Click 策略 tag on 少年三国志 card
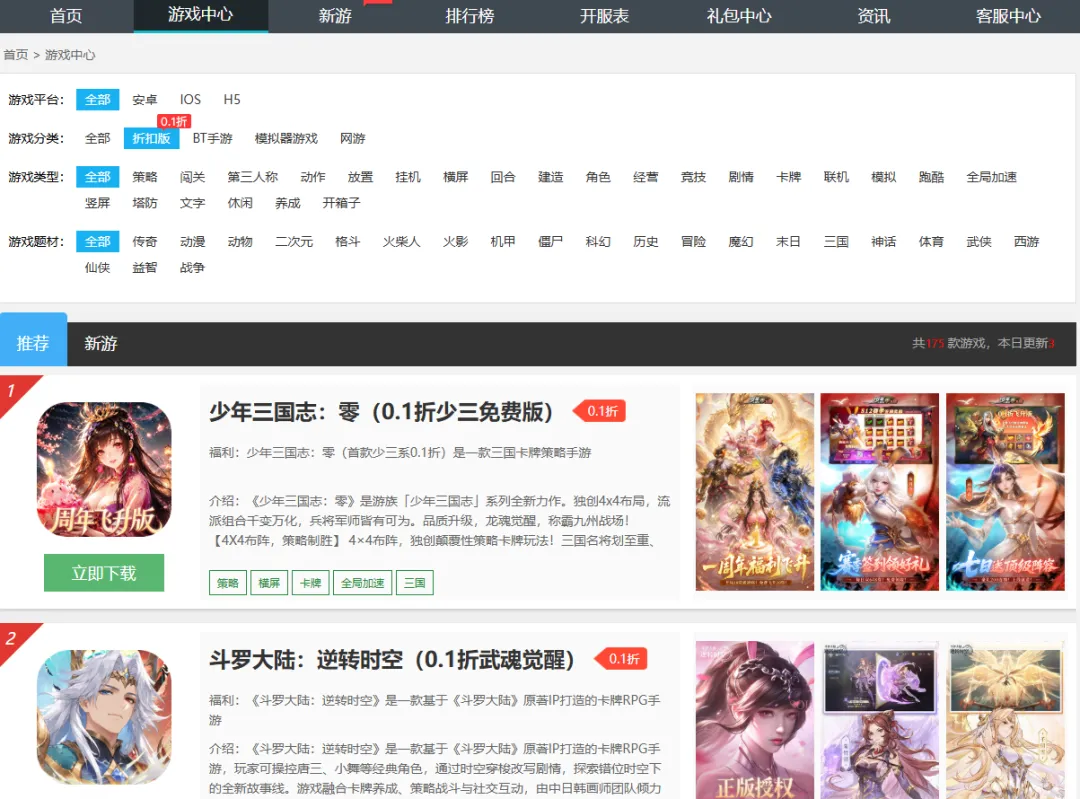 pos(228,583)
